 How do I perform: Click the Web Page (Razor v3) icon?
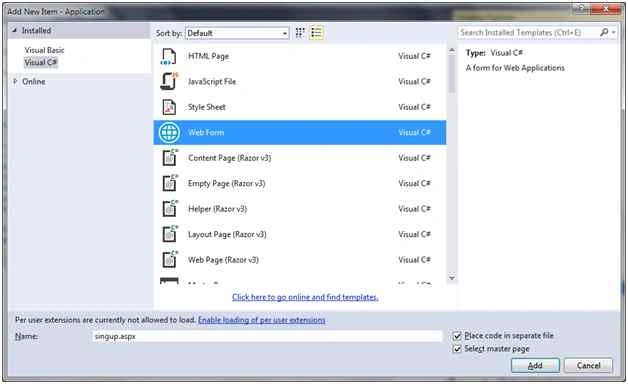pos(170,259)
